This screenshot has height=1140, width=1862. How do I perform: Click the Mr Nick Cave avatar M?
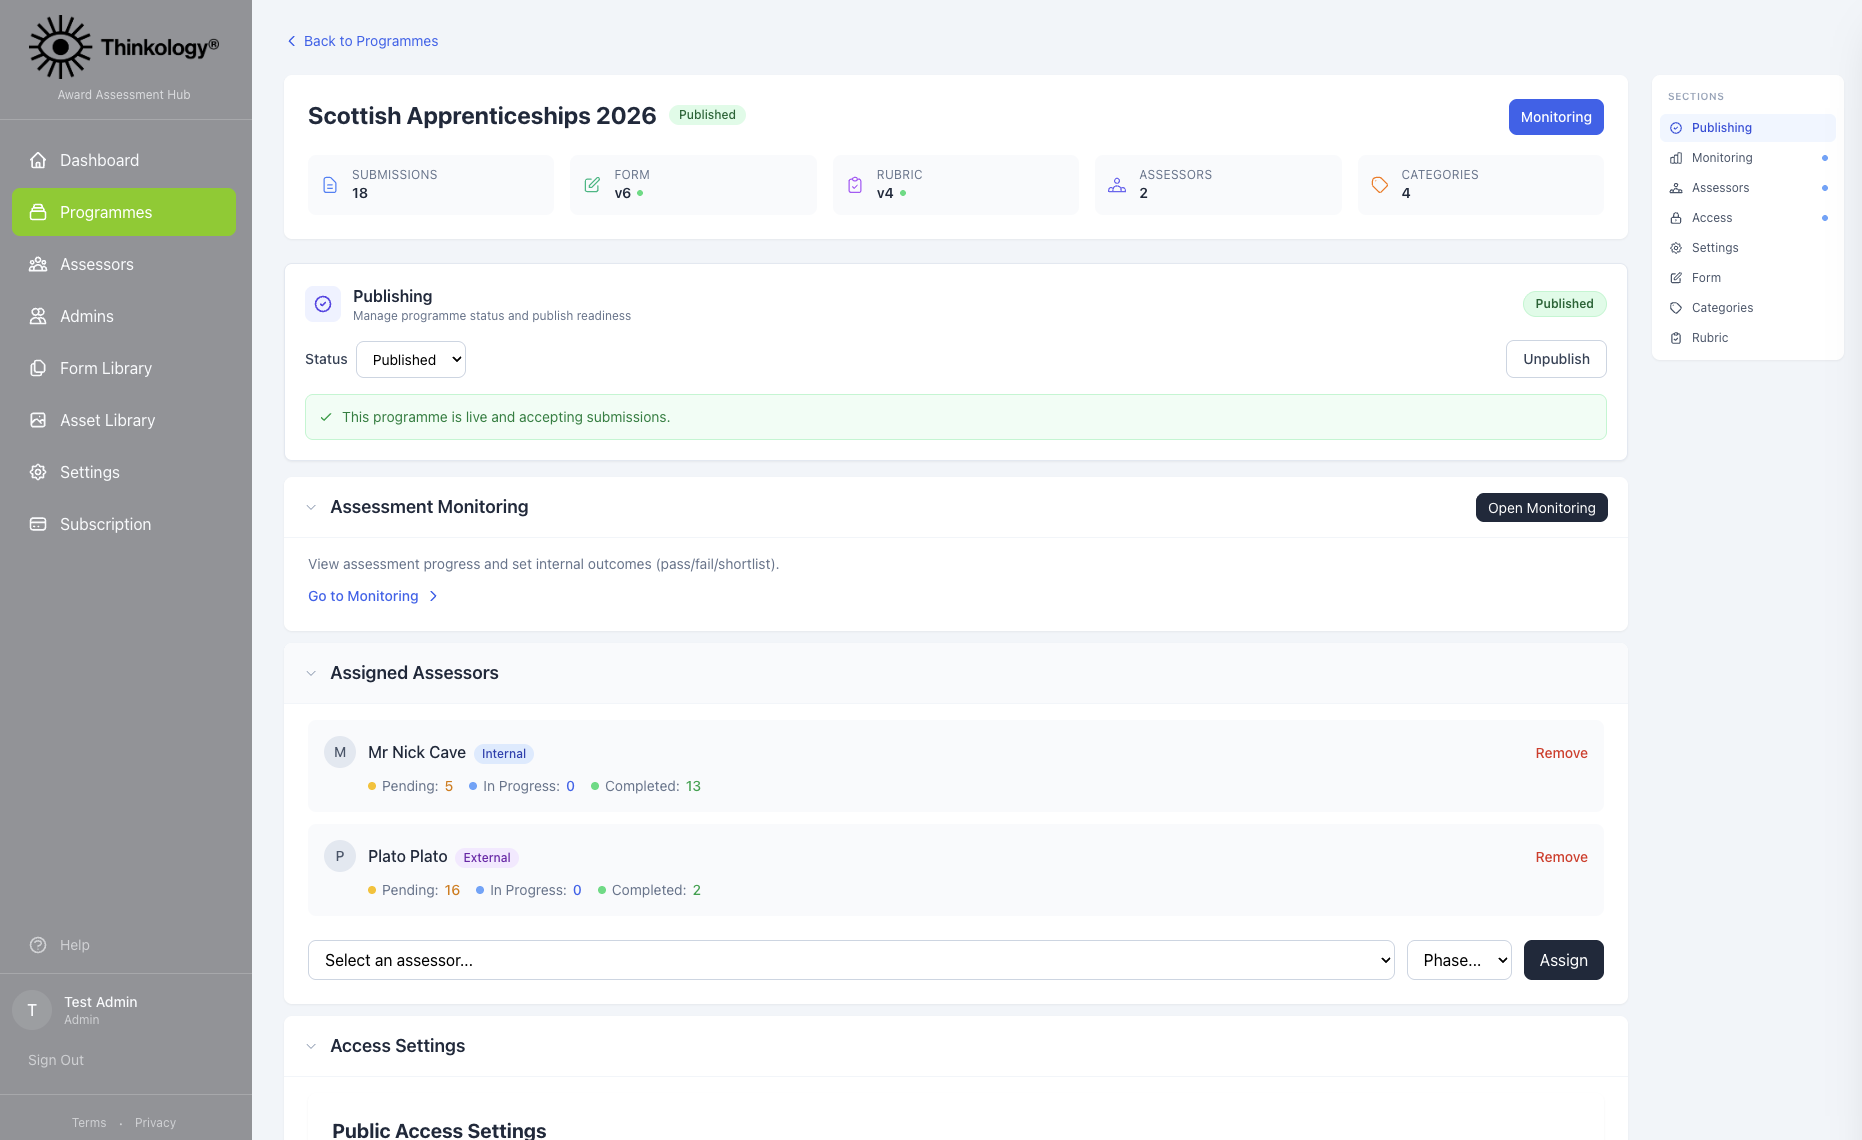[340, 752]
